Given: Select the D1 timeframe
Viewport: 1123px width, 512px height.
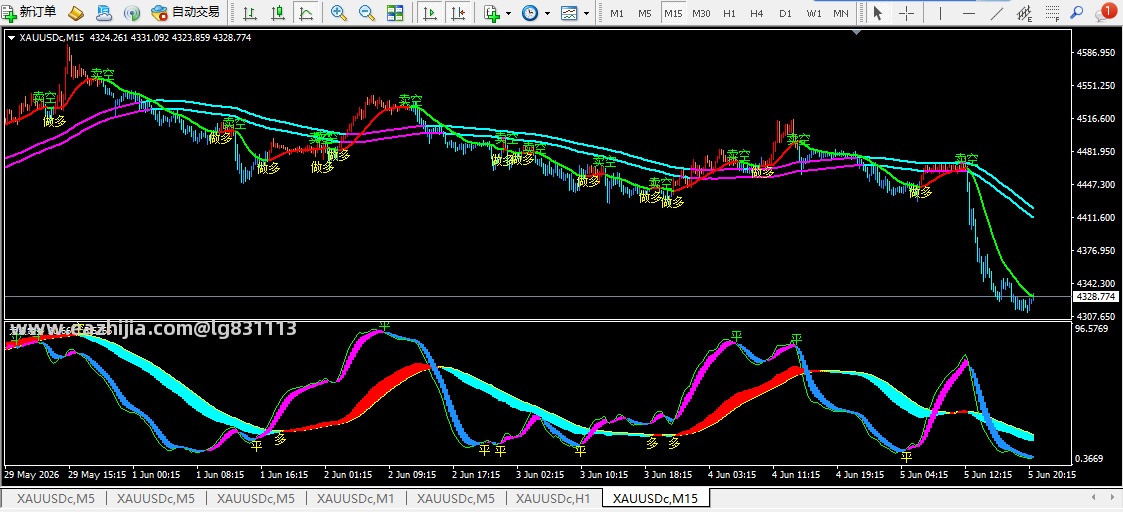Looking at the screenshot, I should click(785, 13).
